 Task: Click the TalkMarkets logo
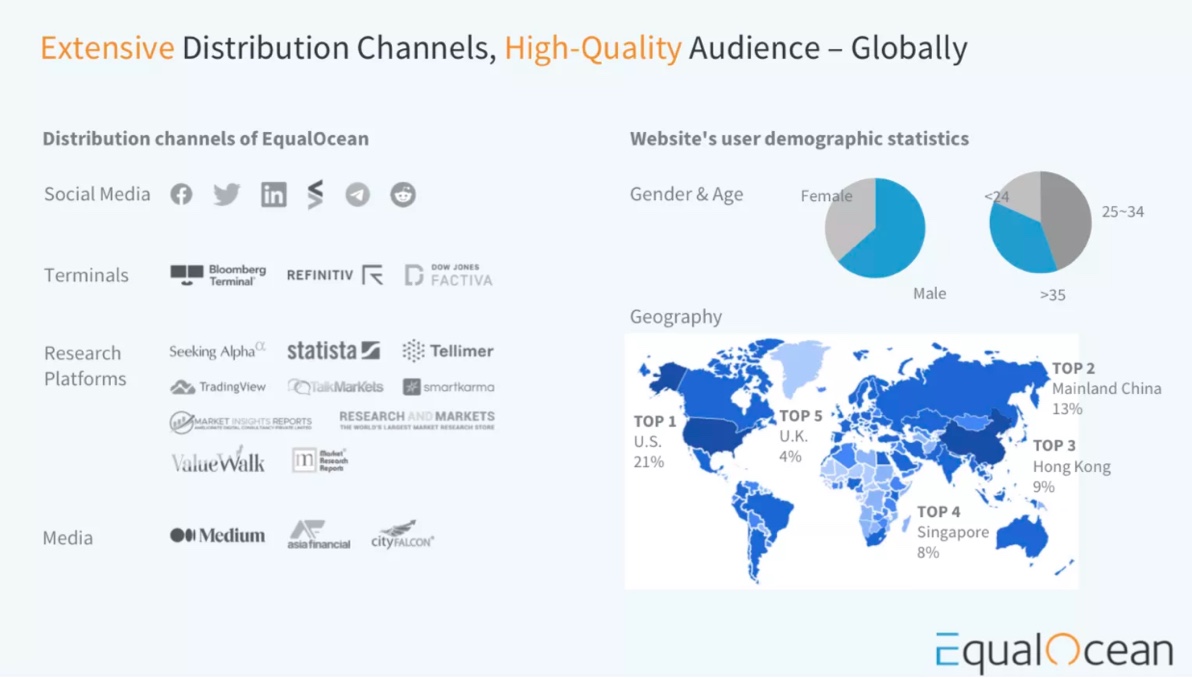coord(335,387)
